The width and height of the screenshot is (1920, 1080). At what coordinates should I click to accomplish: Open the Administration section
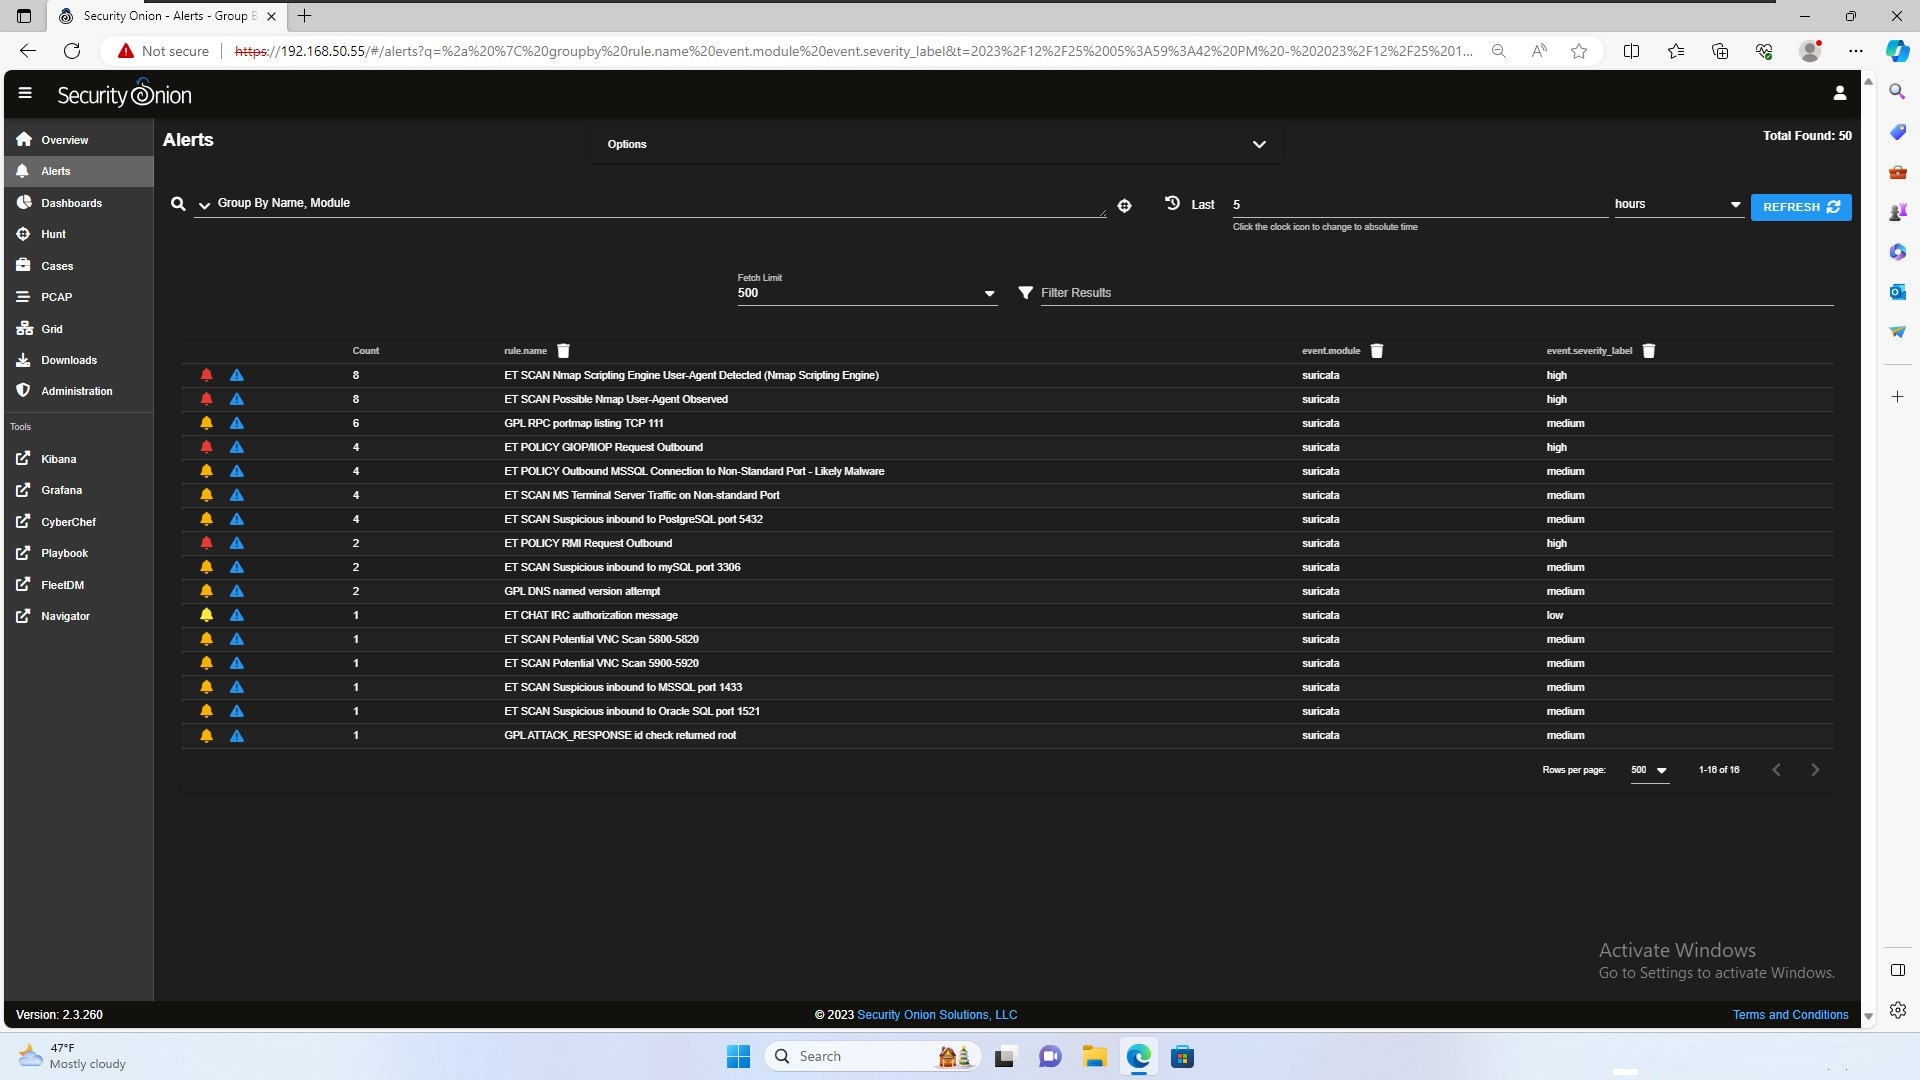[x=79, y=391]
